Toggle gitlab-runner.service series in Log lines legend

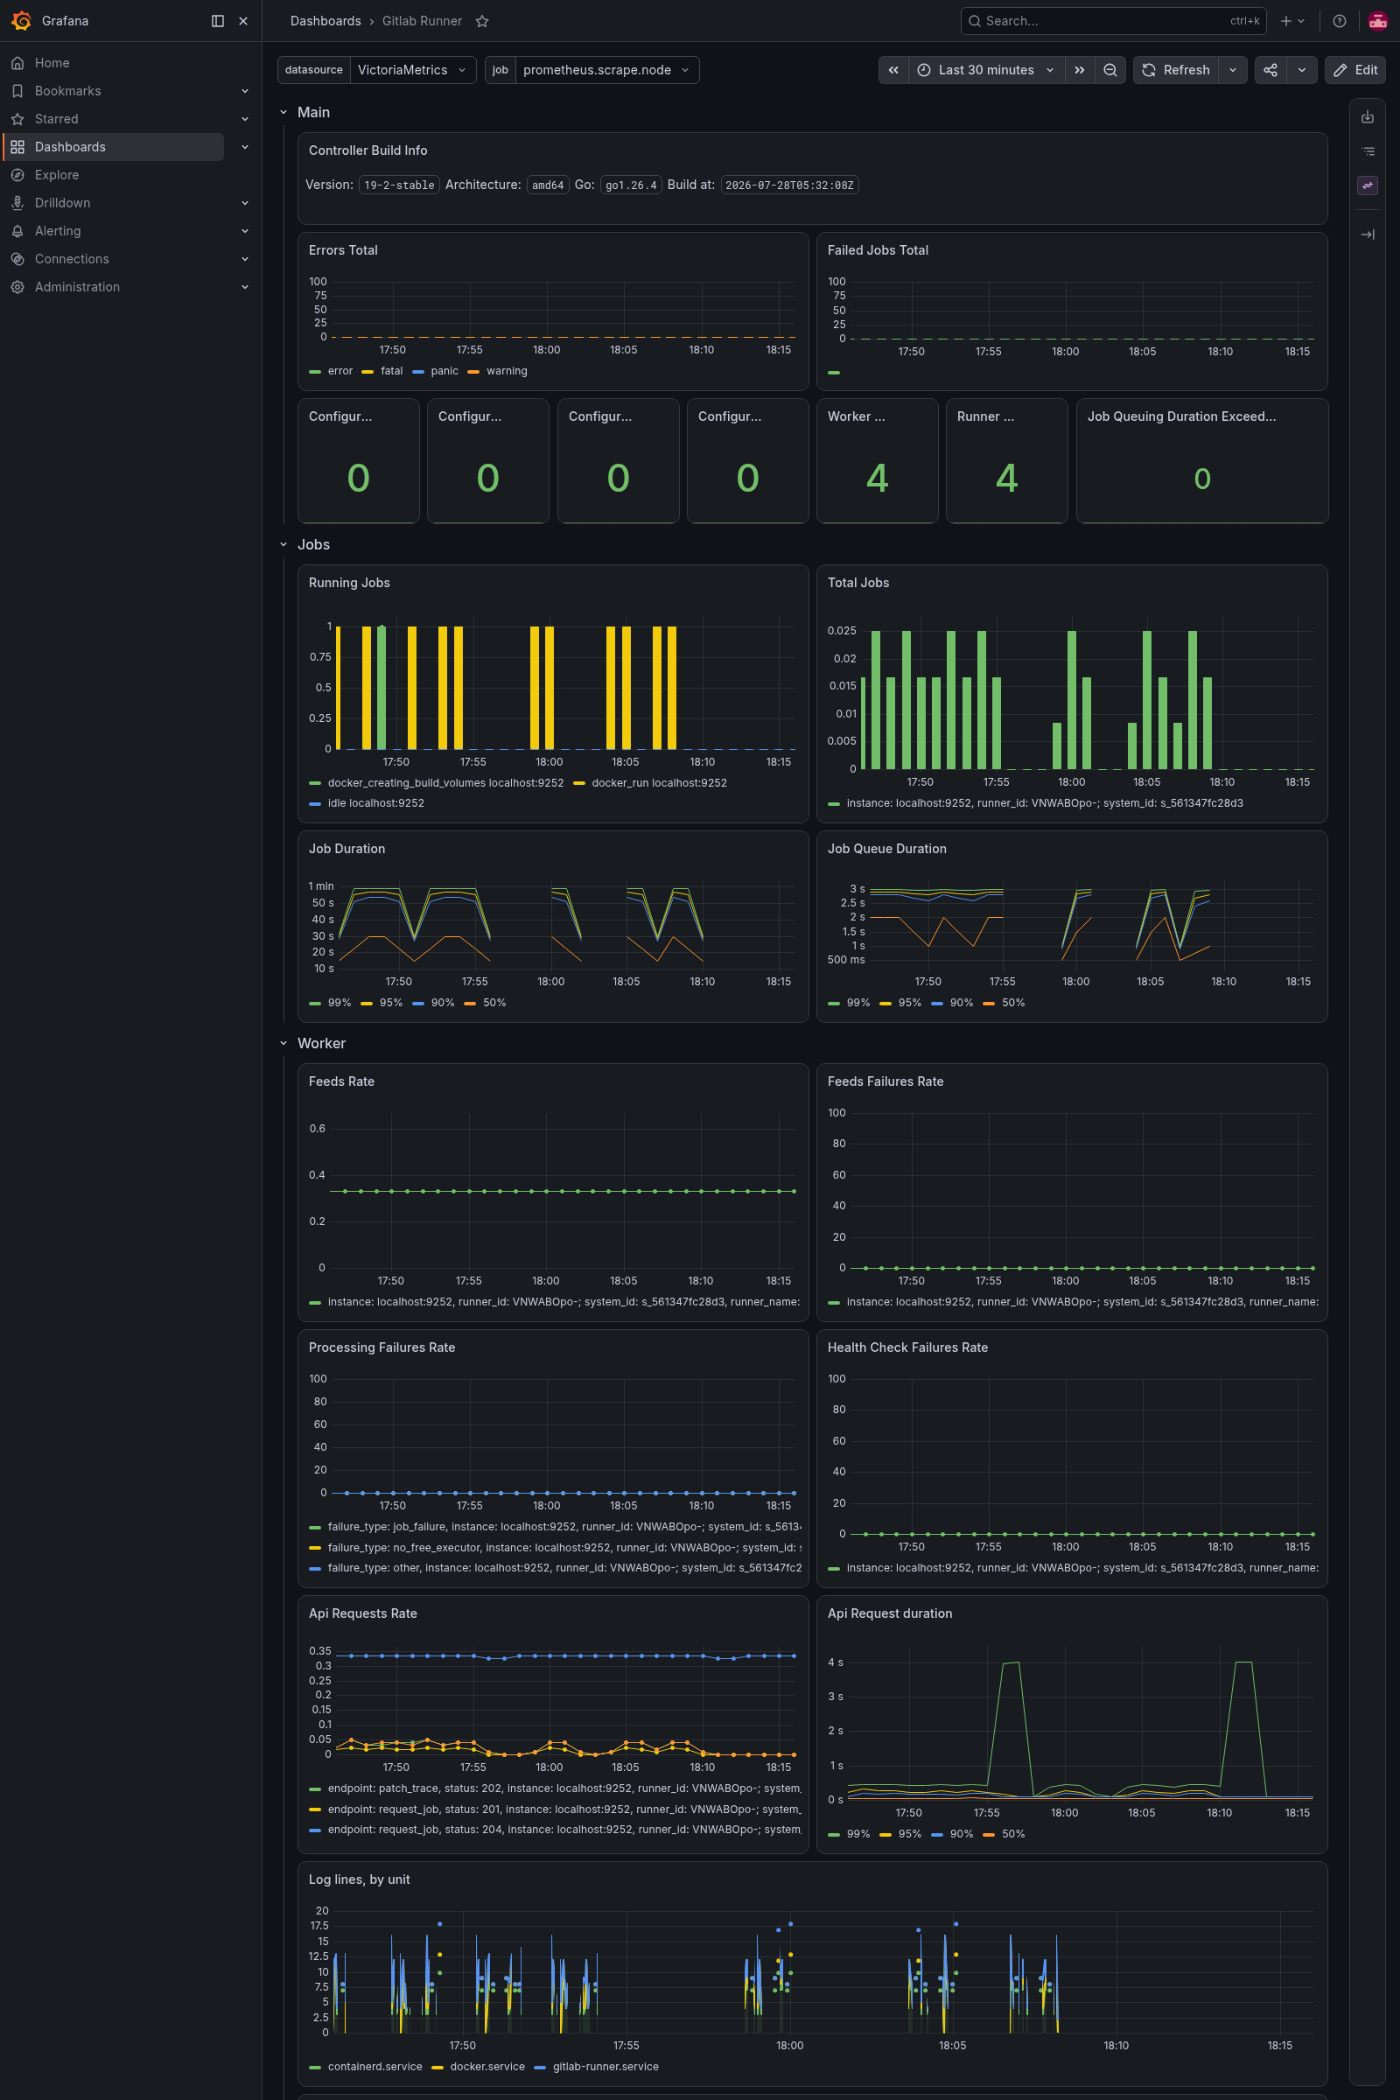[605, 2067]
